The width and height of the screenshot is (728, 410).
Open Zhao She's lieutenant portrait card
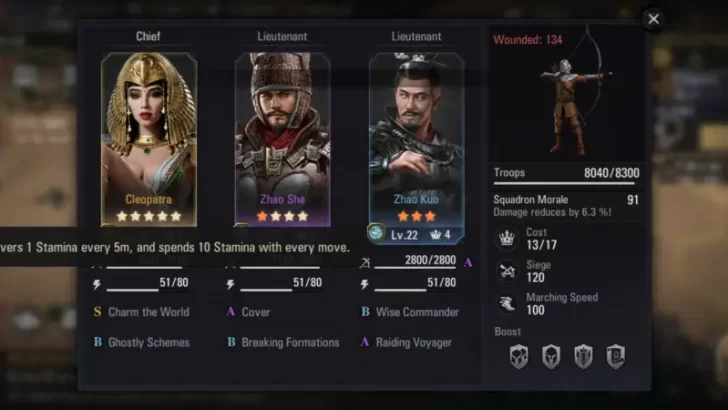tap(282, 139)
